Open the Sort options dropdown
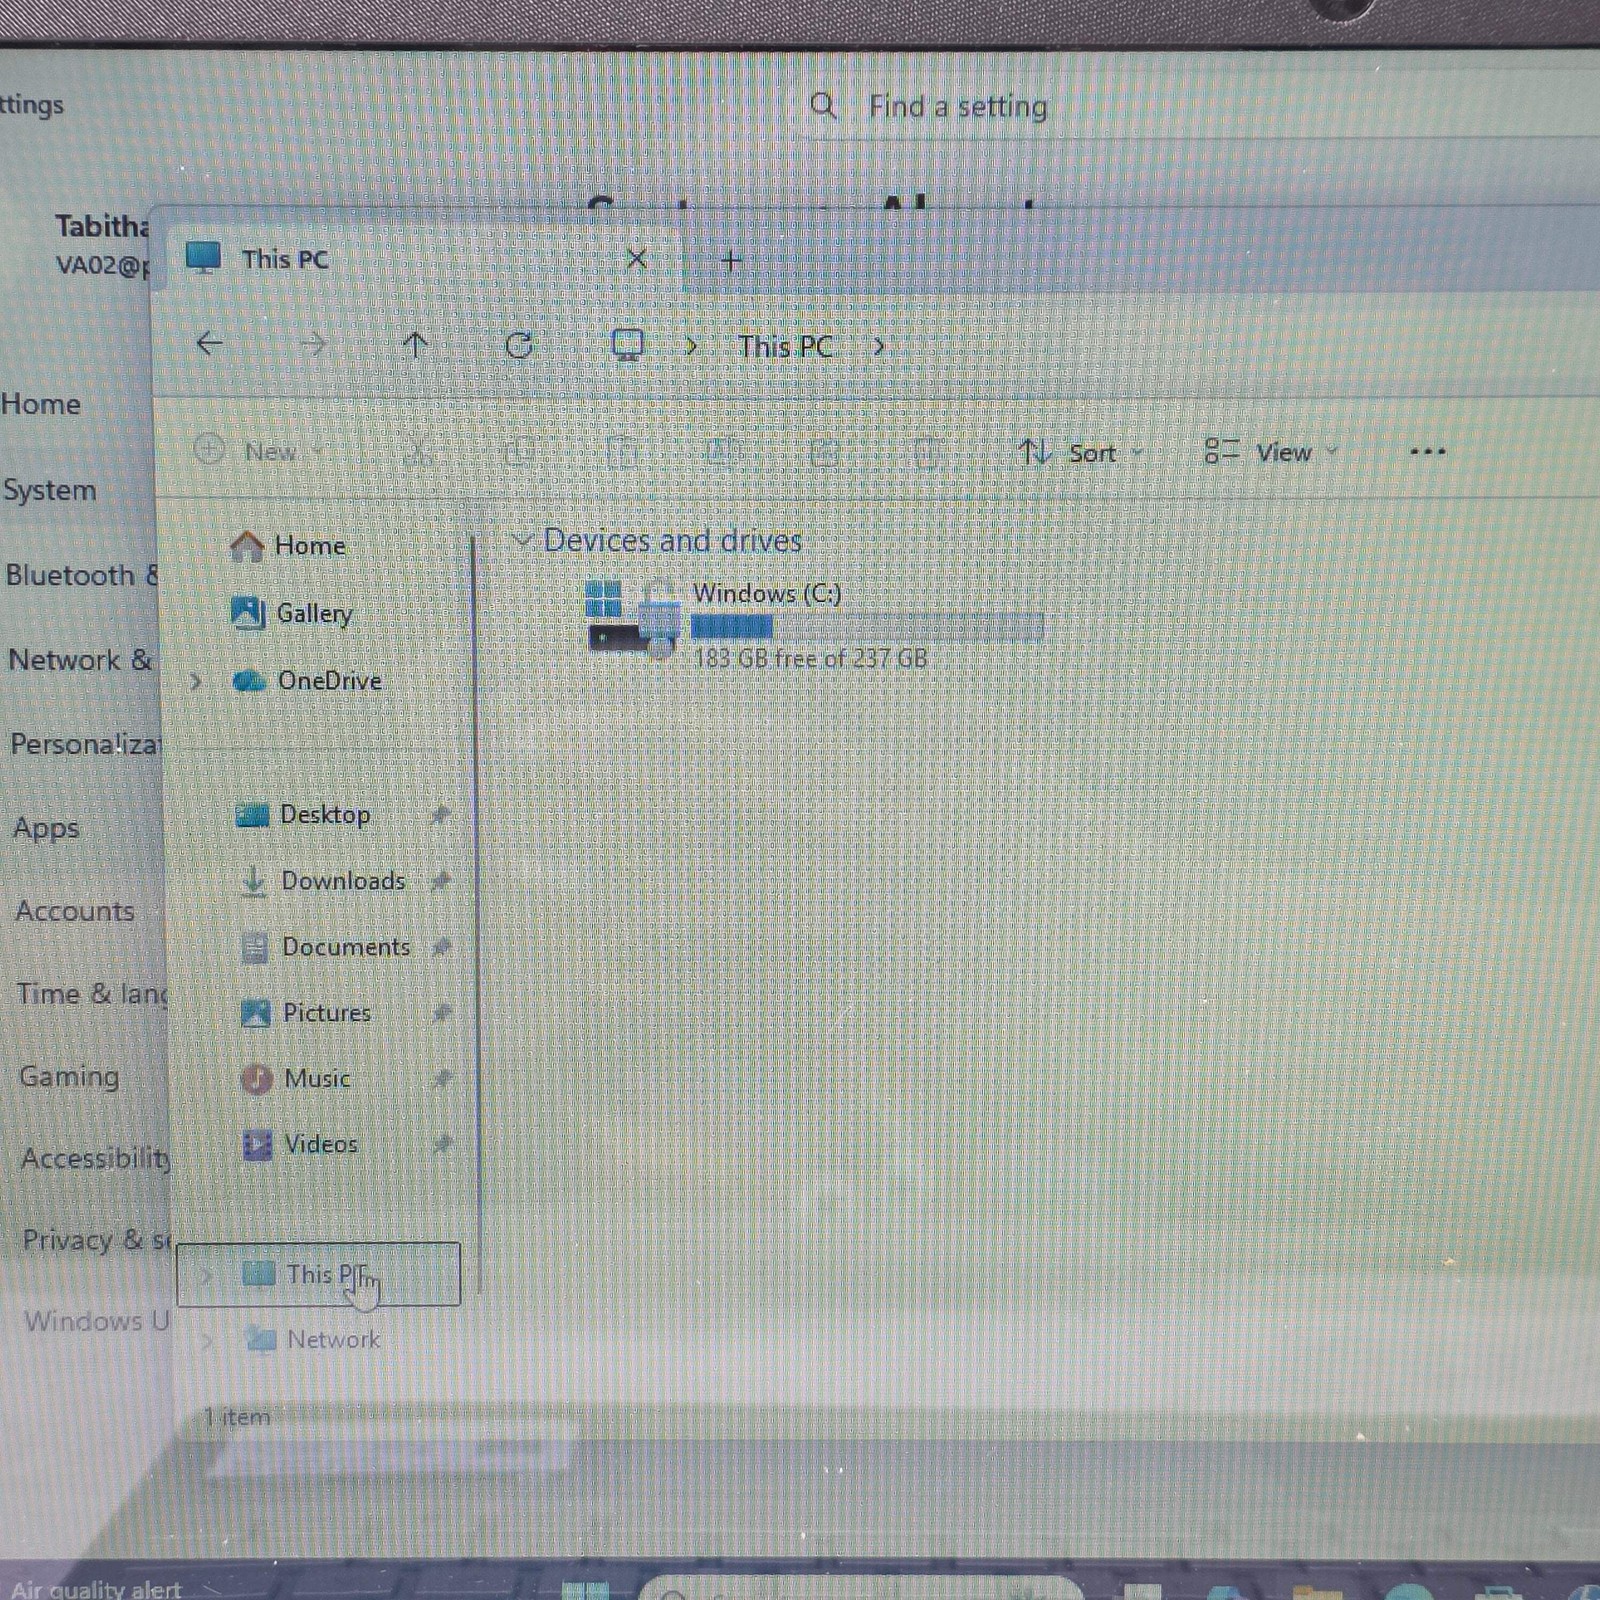The height and width of the screenshot is (1600, 1600). (x=1080, y=453)
